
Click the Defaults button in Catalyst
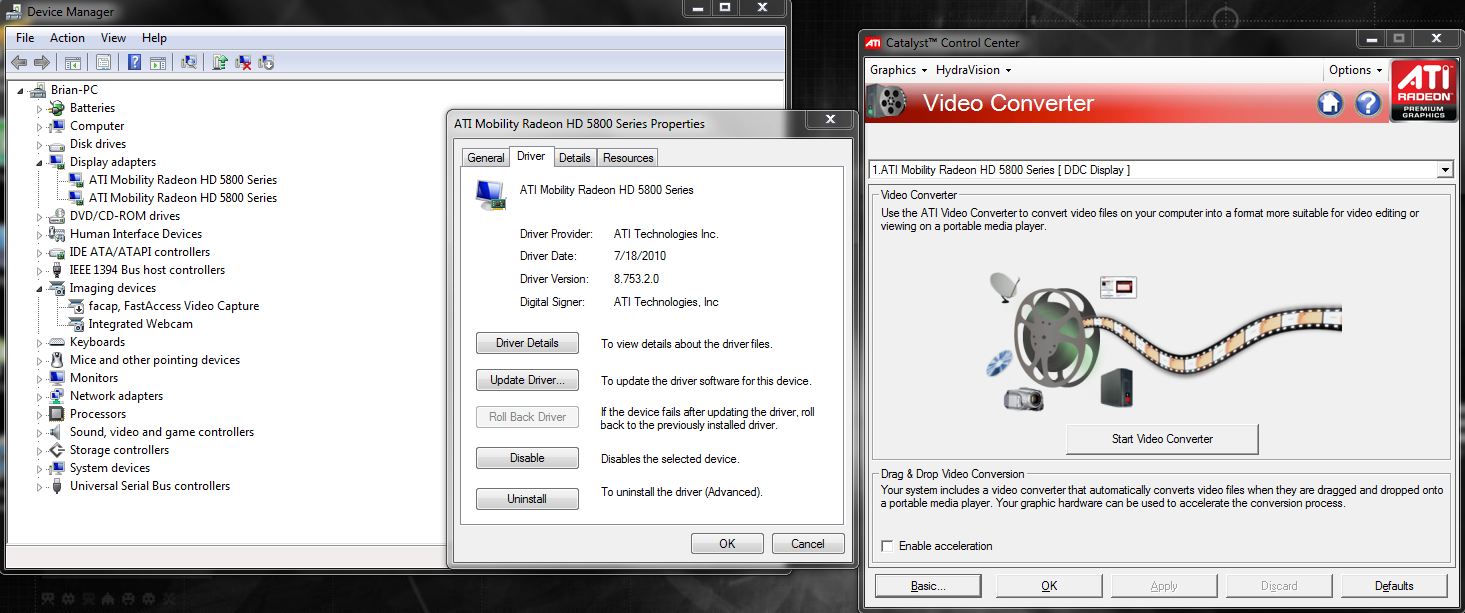point(1393,586)
